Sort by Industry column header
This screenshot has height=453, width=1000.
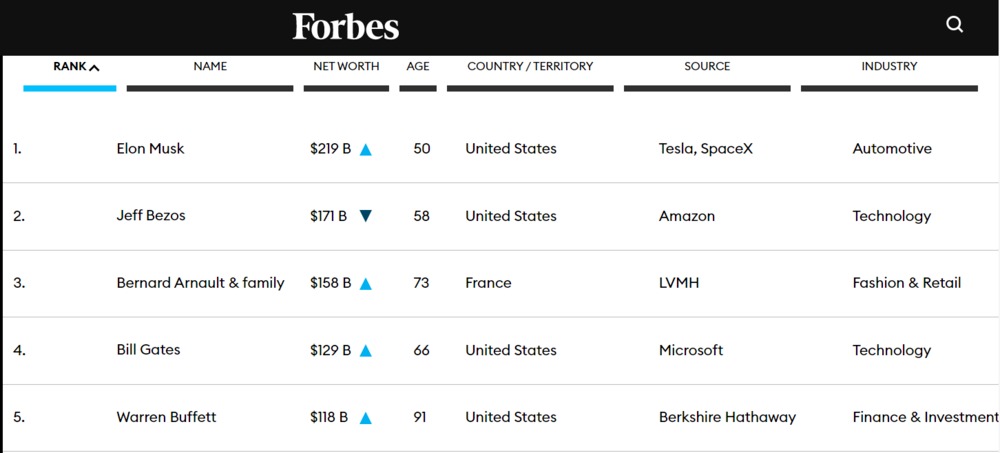point(889,66)
